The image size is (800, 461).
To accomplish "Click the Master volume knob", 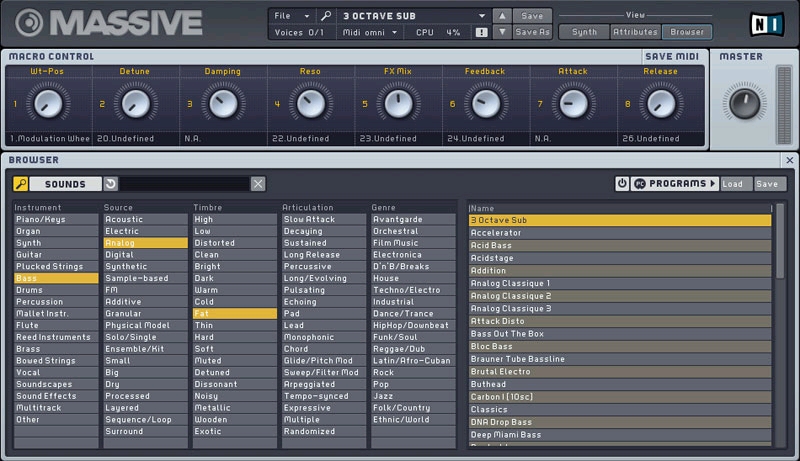I will [744, 104].
